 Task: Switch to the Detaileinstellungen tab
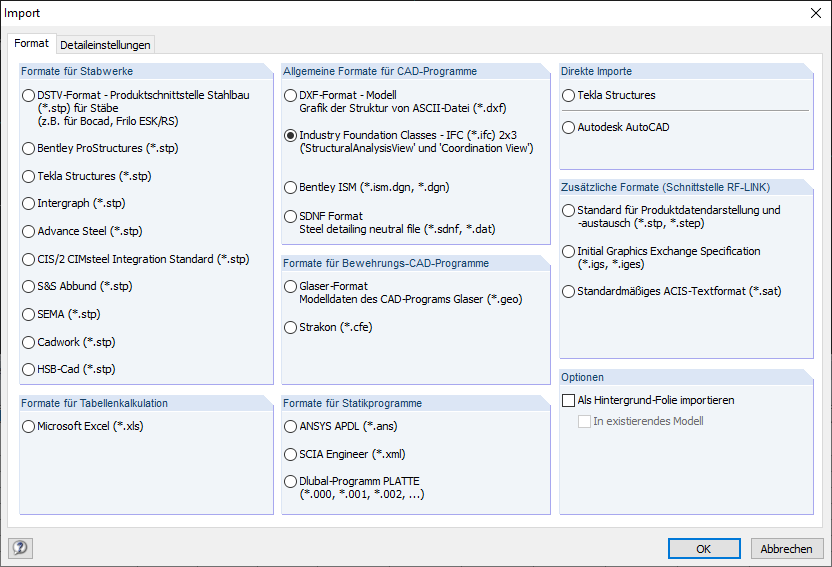[x=105, y=45]
